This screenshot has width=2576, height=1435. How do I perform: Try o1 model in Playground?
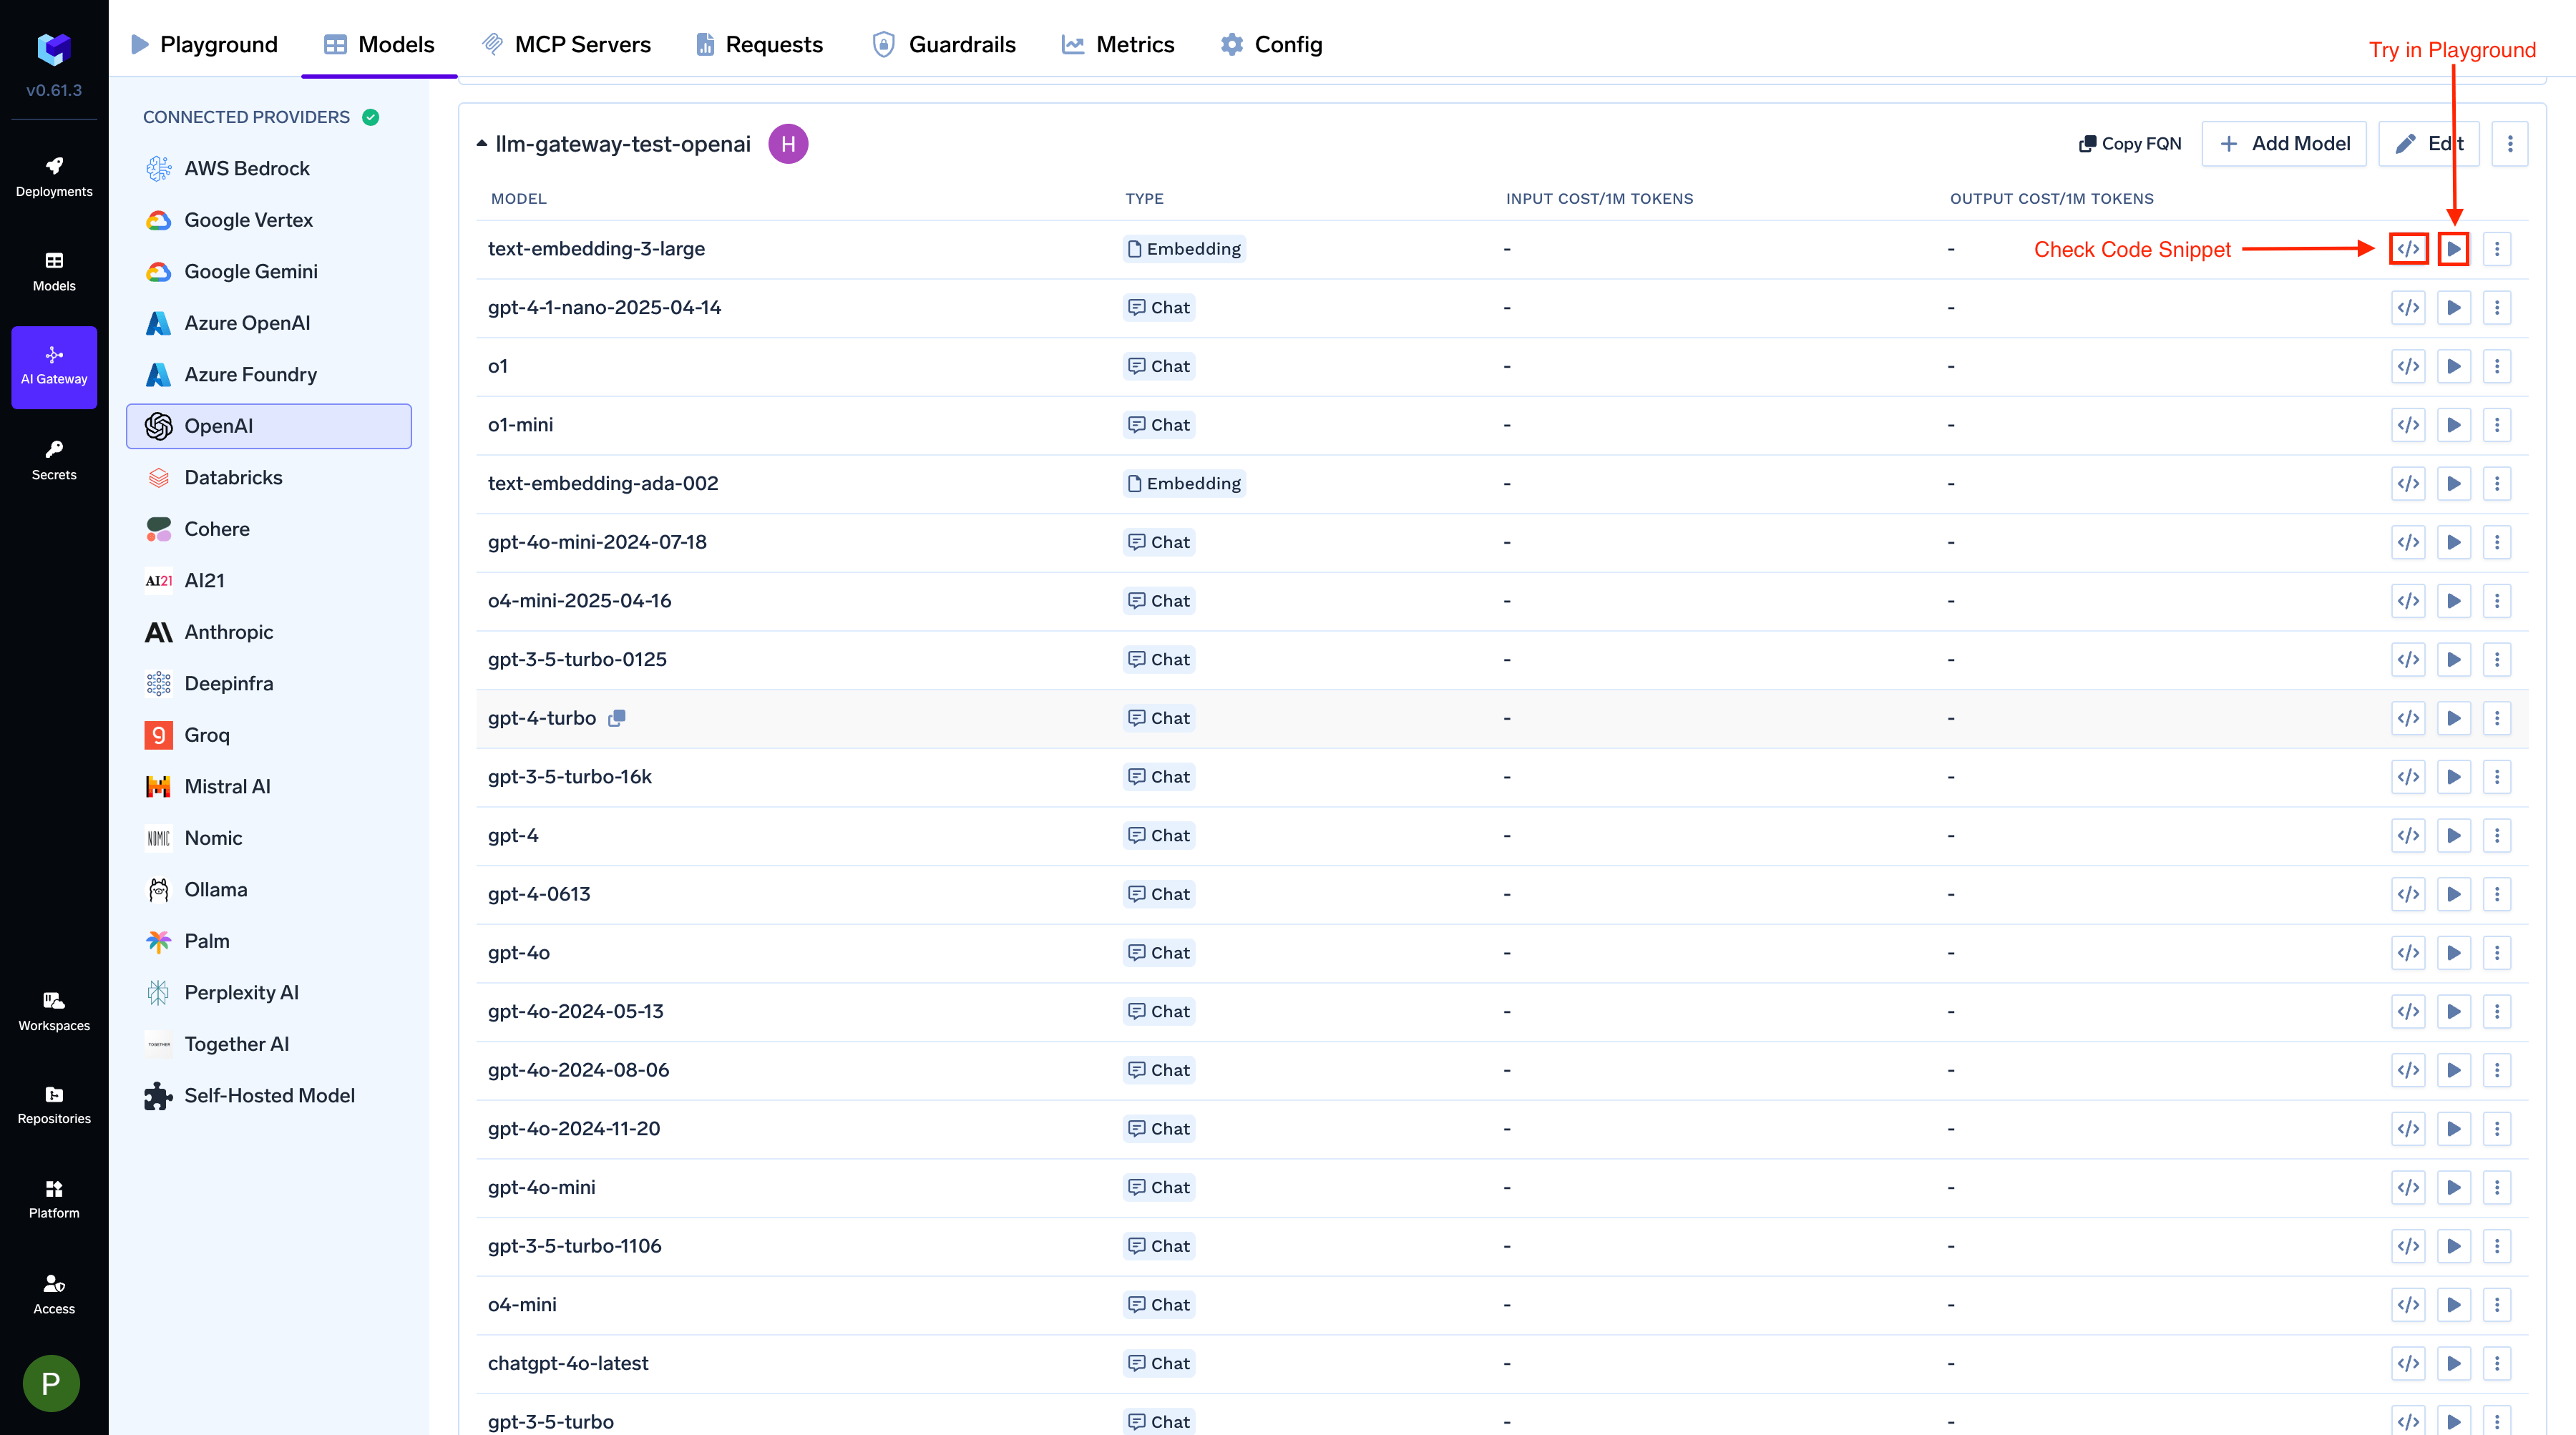2453,366
